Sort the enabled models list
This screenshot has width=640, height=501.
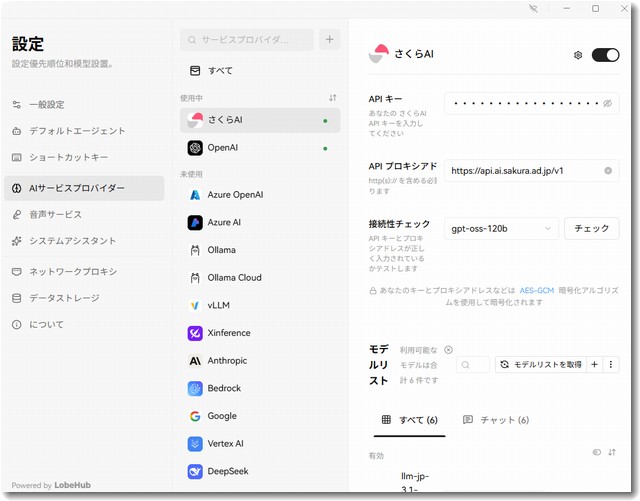(611, 452)
